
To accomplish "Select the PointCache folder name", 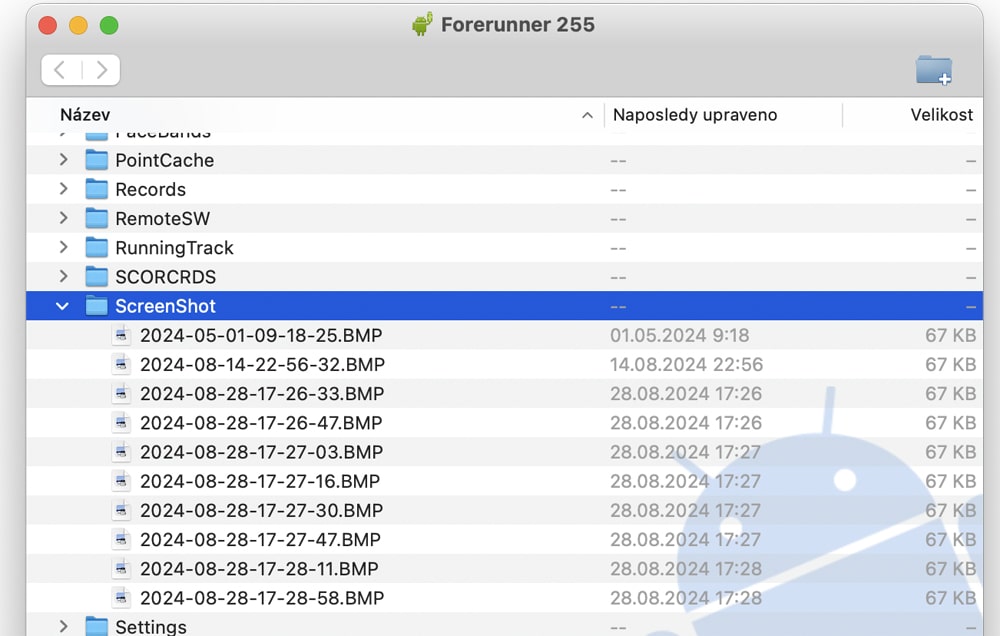I will [x=165, y=160].
